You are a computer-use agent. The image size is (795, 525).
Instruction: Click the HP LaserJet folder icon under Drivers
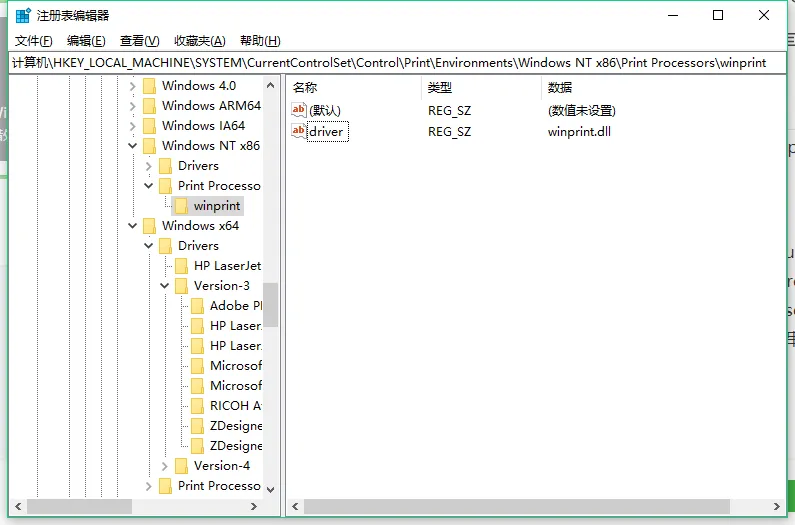coord(181,266)
